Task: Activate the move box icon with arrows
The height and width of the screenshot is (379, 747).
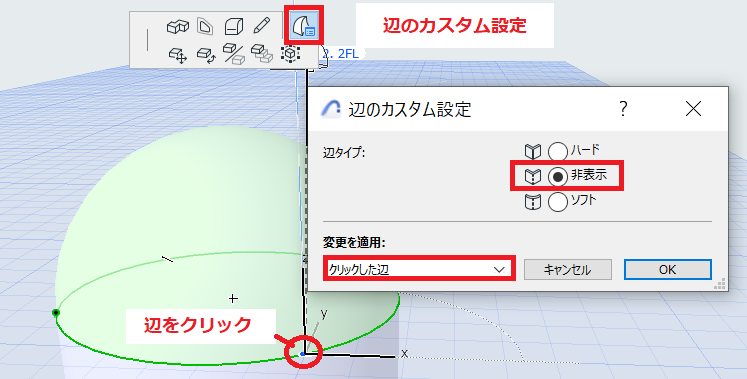Action: point(178,54)
